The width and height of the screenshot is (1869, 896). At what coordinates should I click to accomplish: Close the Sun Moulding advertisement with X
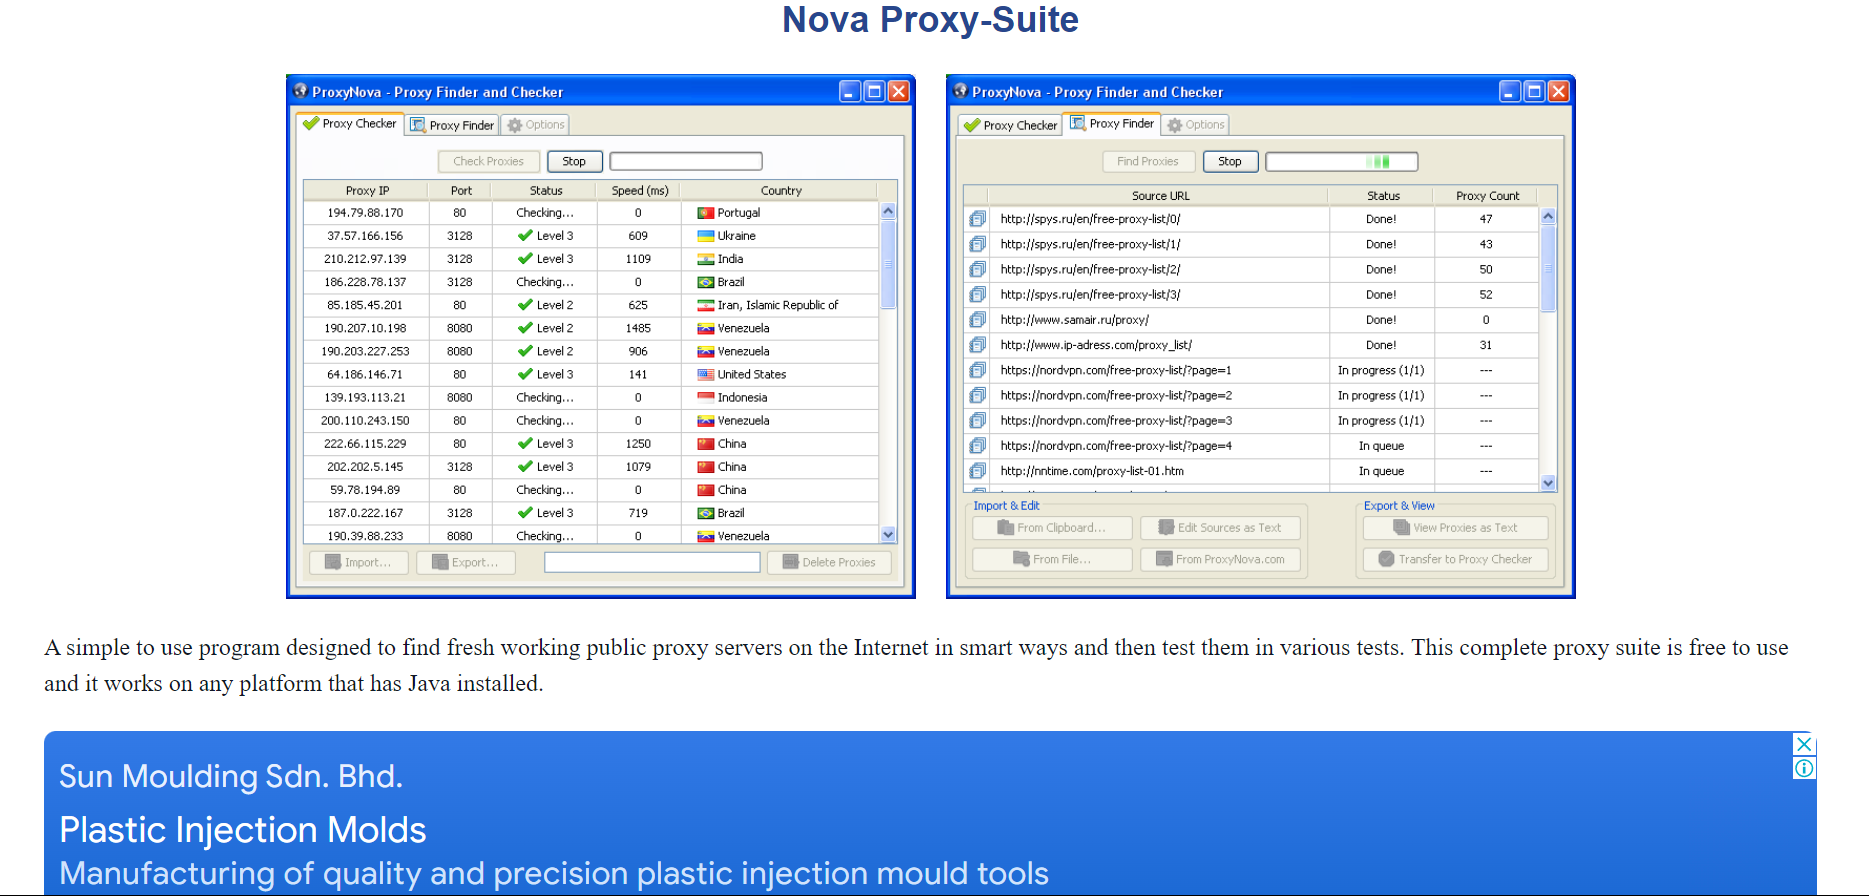[x=1804, y=744]
